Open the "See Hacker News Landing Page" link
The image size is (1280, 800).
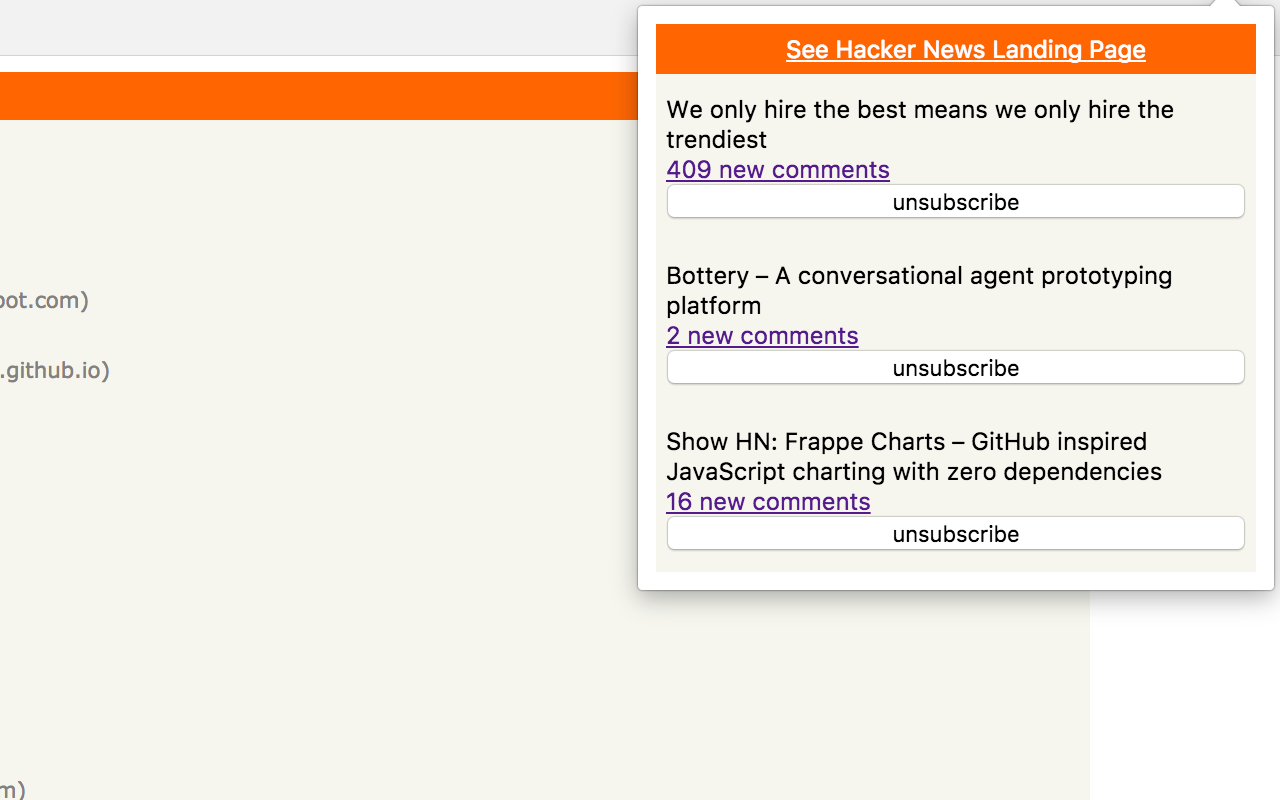965,49
